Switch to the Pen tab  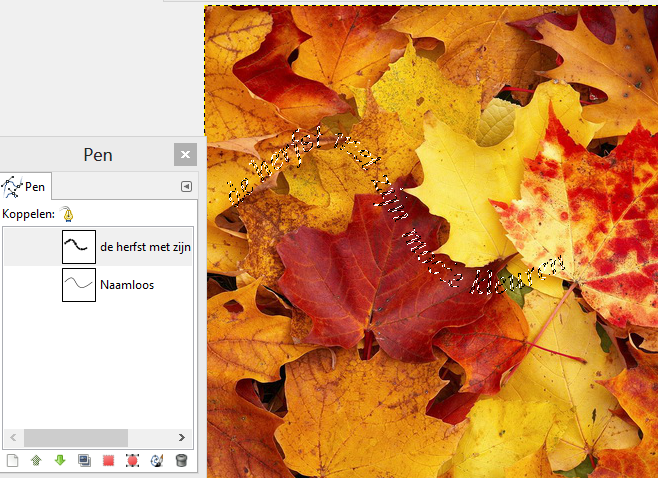[x=26, y=186]
